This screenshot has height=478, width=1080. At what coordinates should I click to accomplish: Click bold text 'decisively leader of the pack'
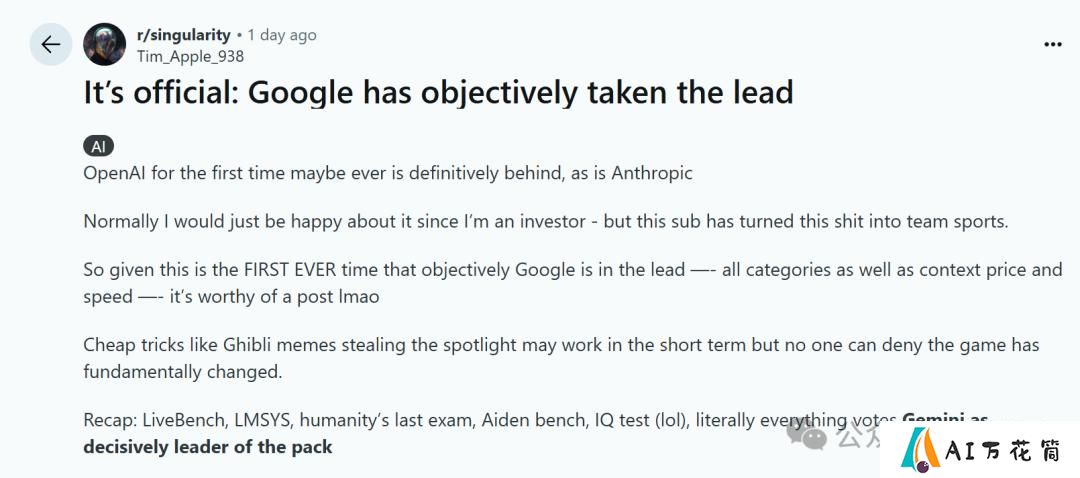click(208, 447)
